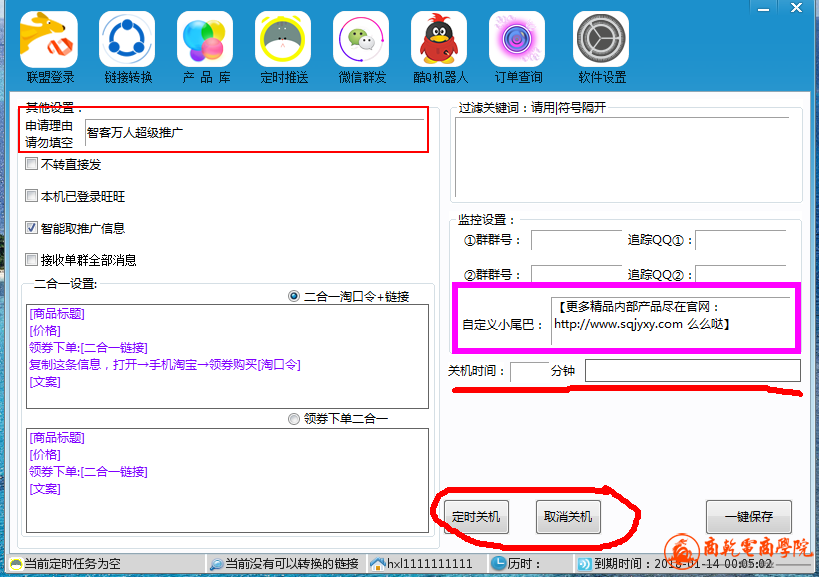Click the ①群群号 input field
The image size is (819, 577).
[x=576, y=240]
